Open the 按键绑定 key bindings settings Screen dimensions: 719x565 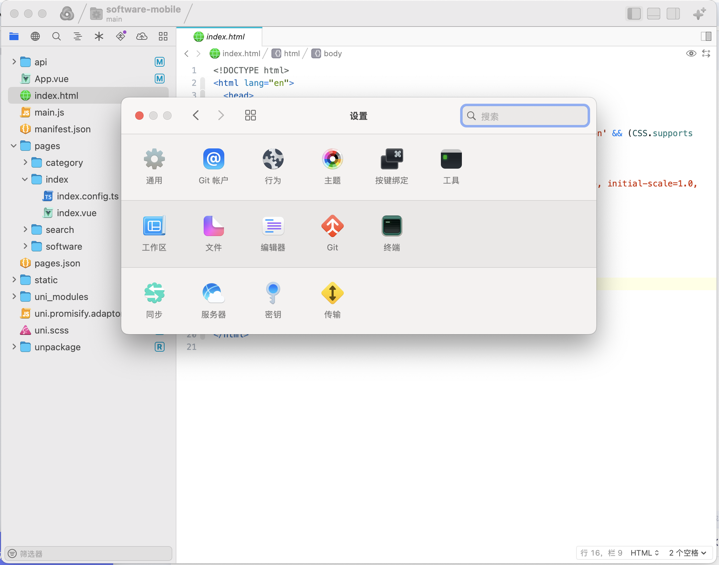click(391, 165)
